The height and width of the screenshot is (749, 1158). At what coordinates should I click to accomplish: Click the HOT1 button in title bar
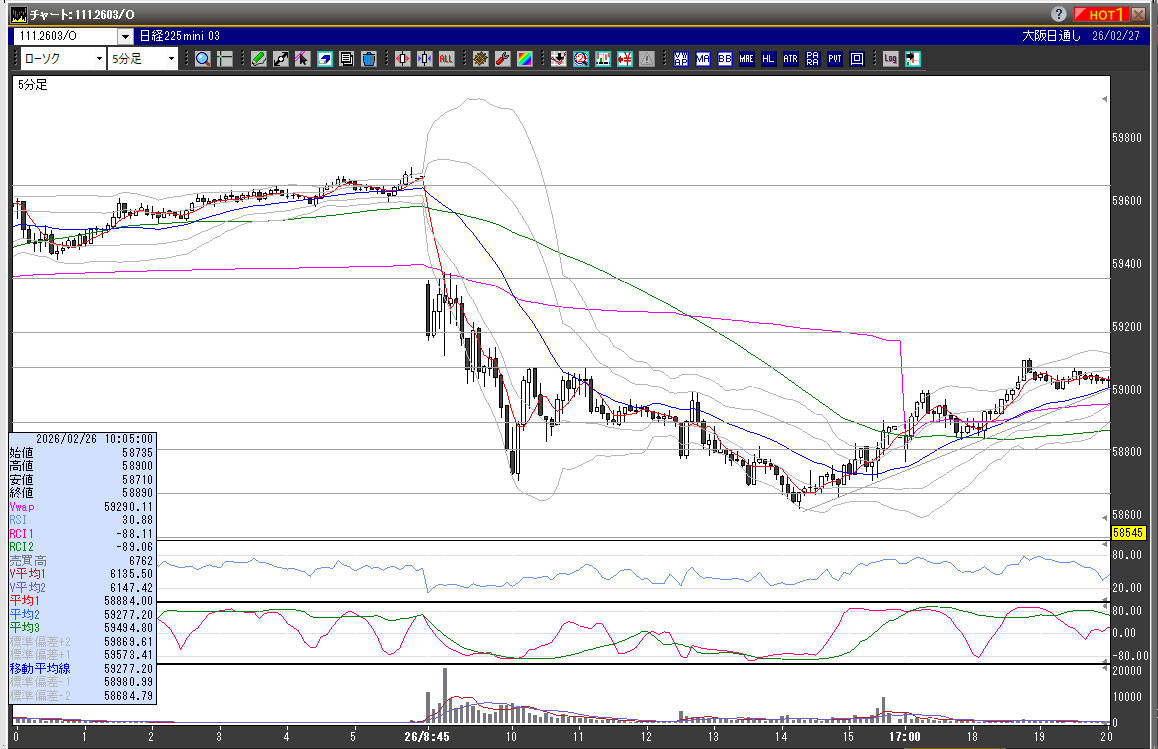1100,14
